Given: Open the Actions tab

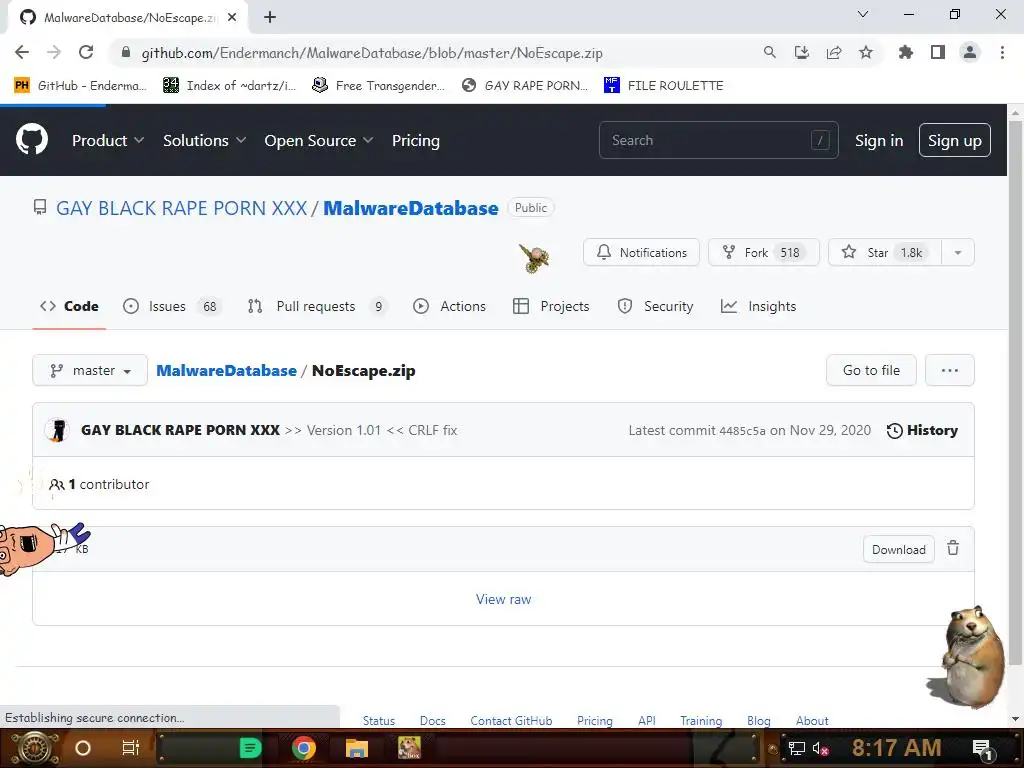Looking at the screenshot, I should 449,306.
